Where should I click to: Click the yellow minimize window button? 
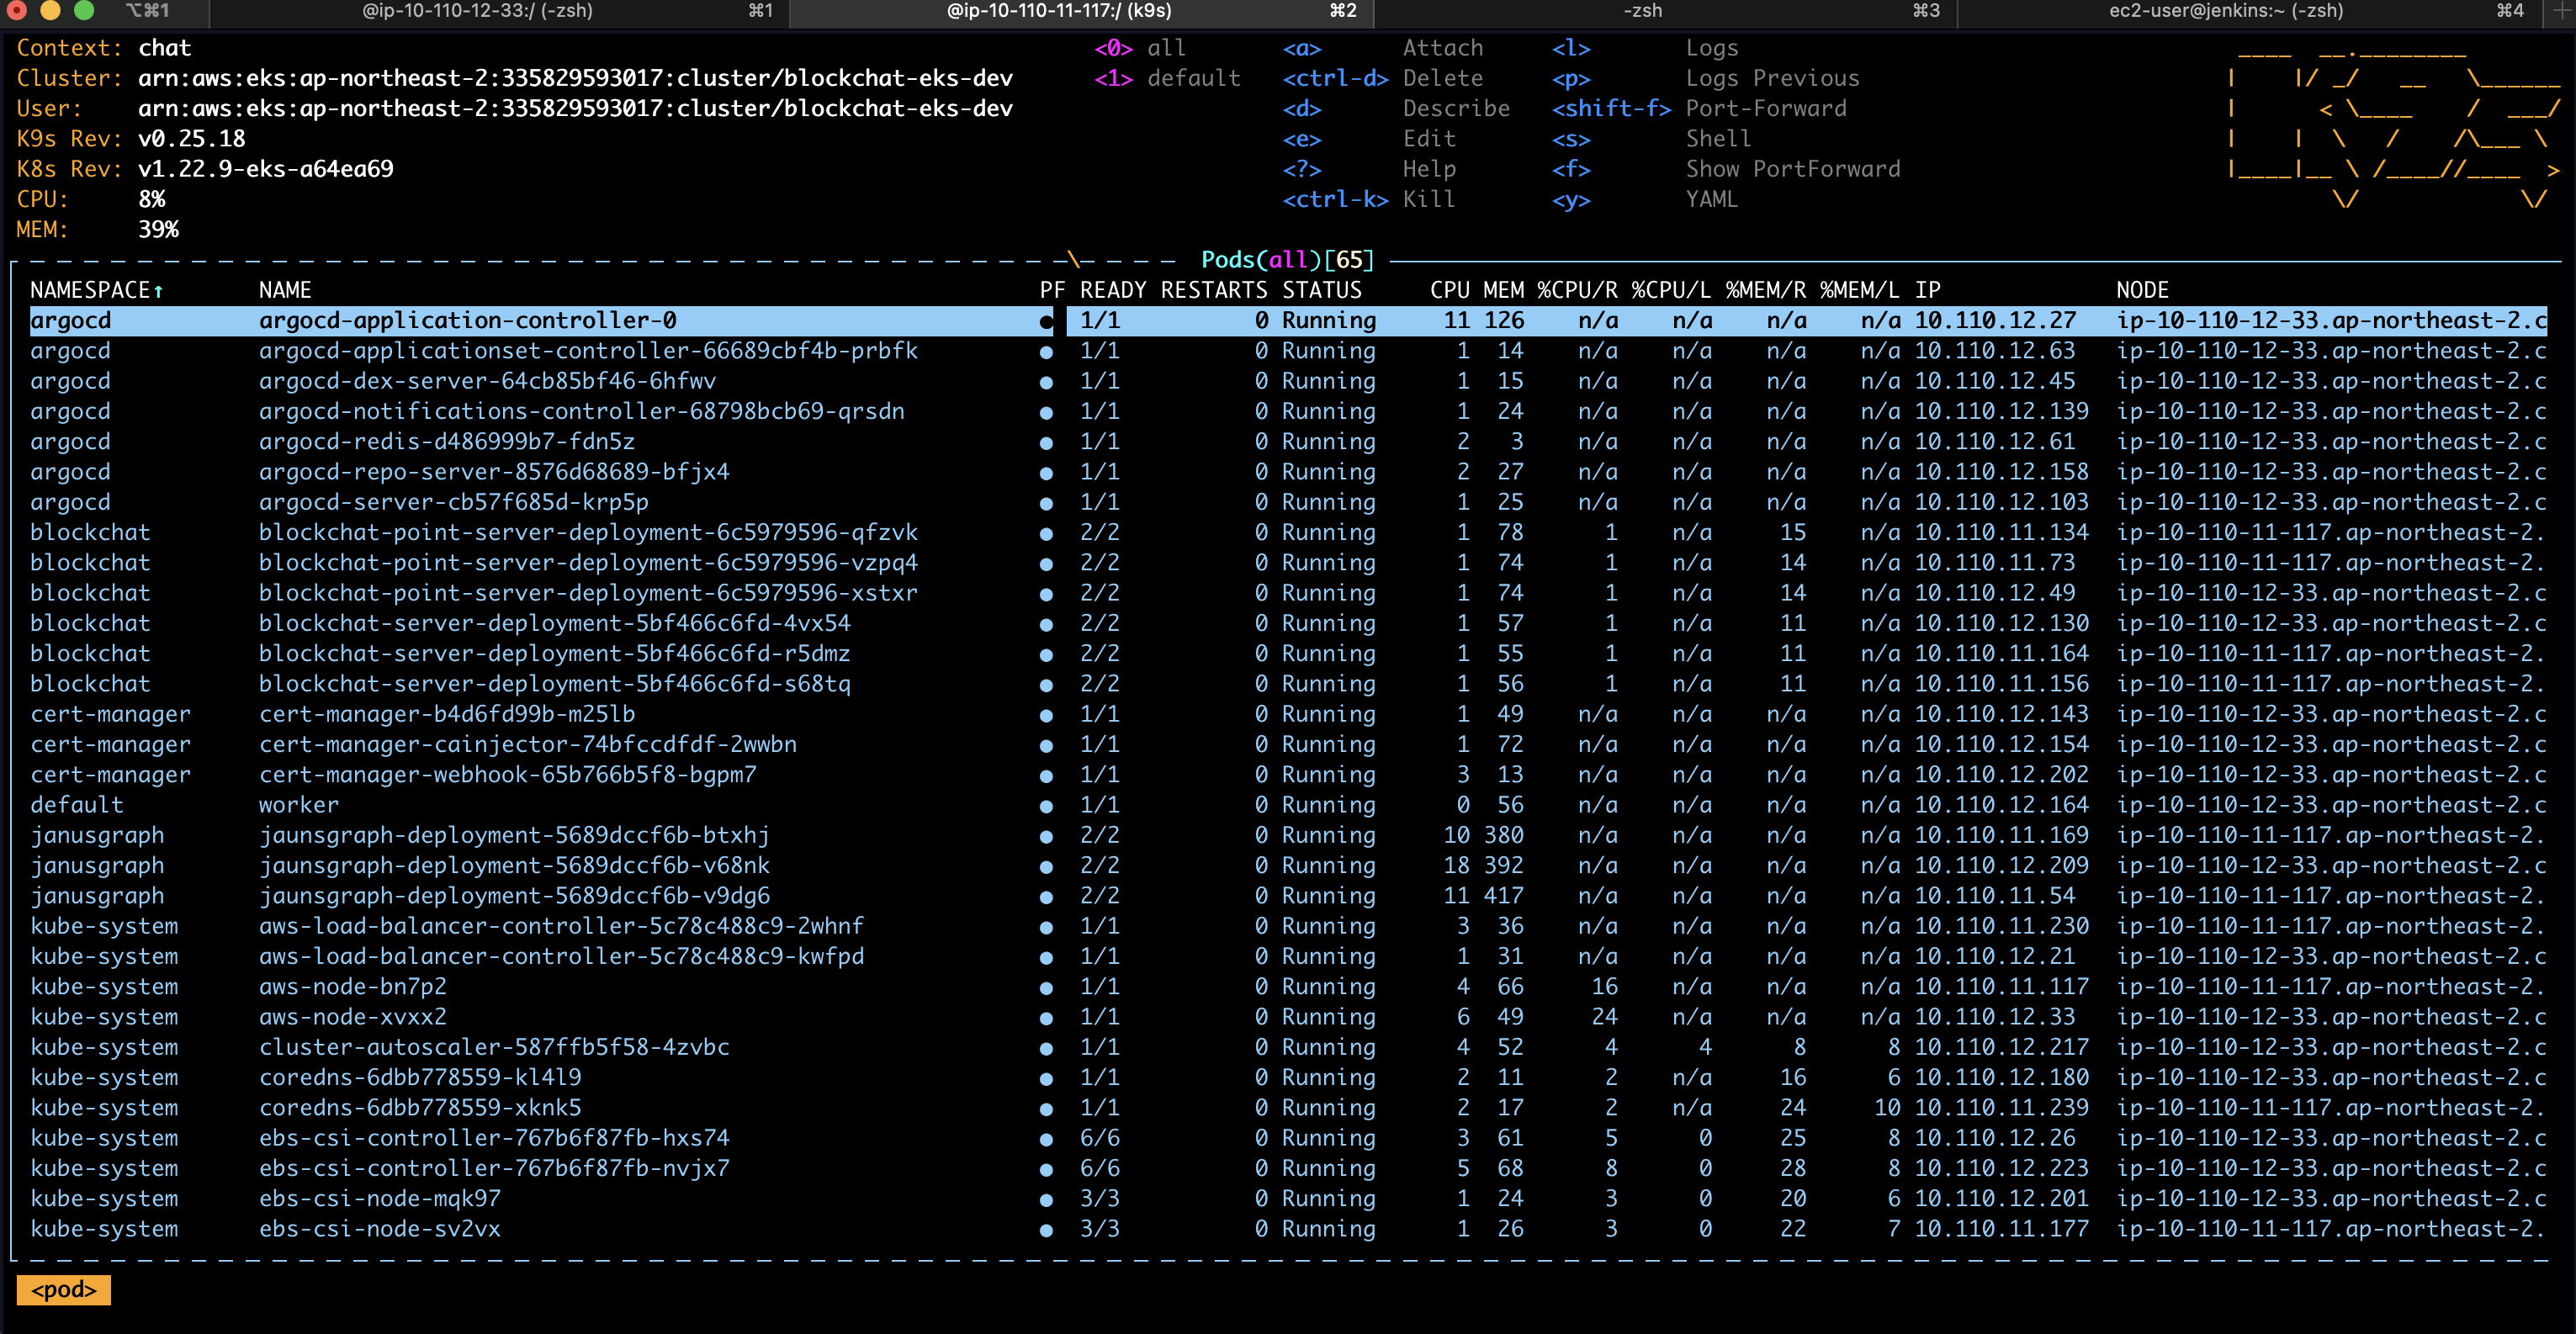tap(50, 10)
